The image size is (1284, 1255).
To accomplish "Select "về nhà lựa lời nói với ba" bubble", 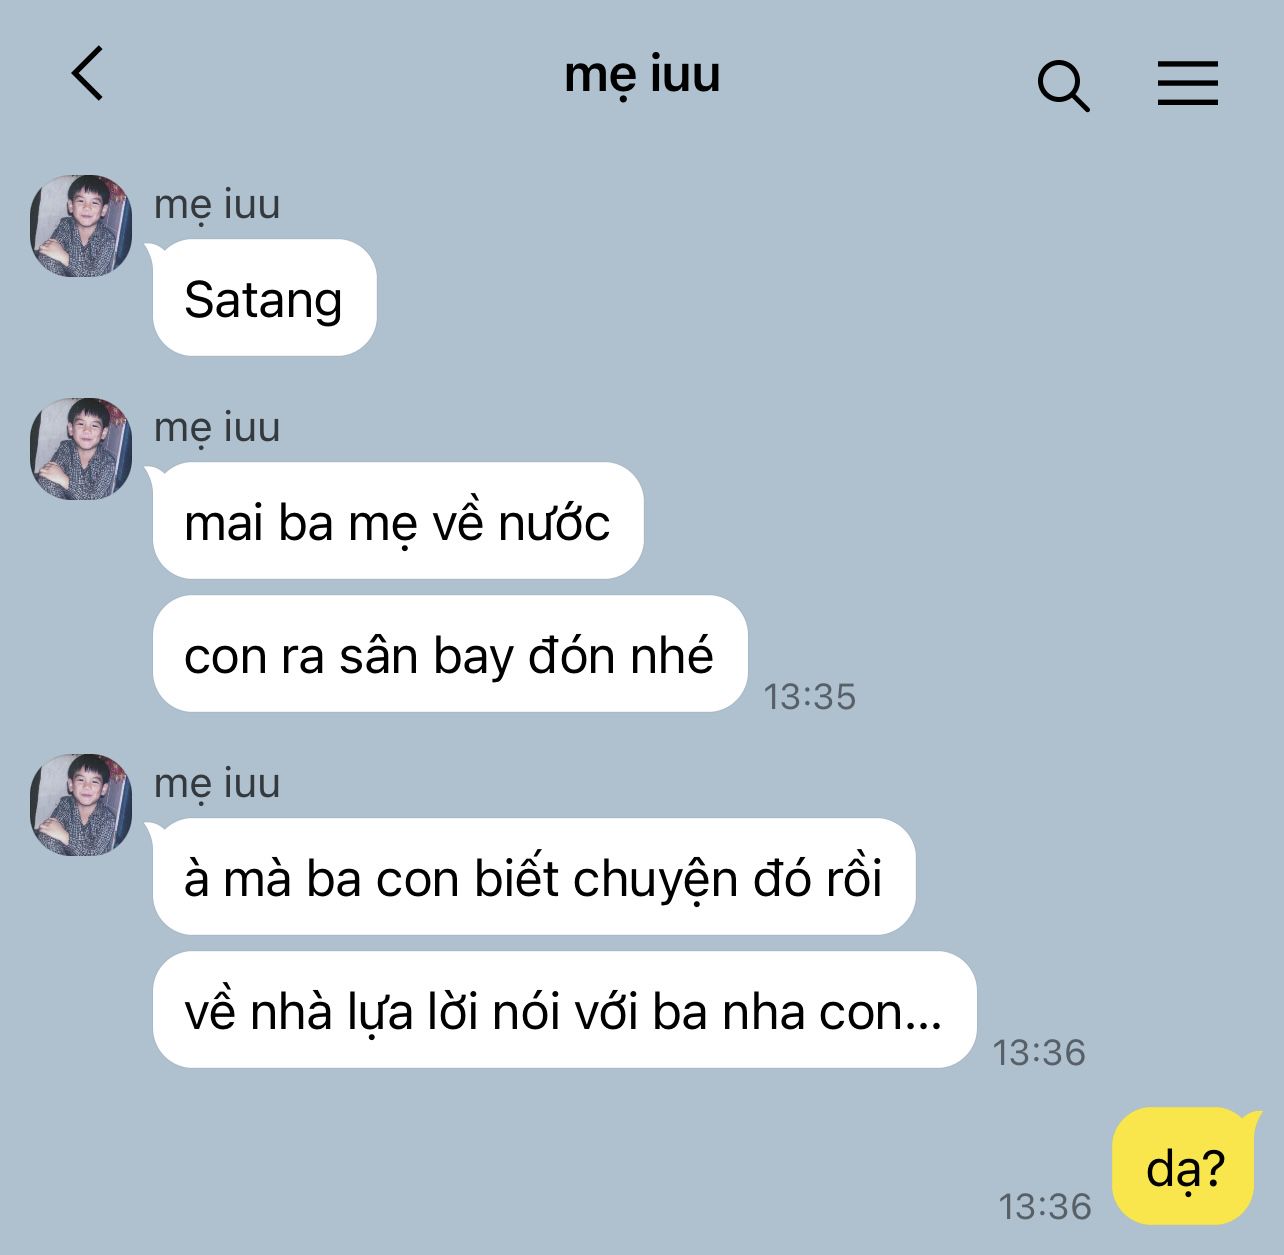I will 564,1010.
